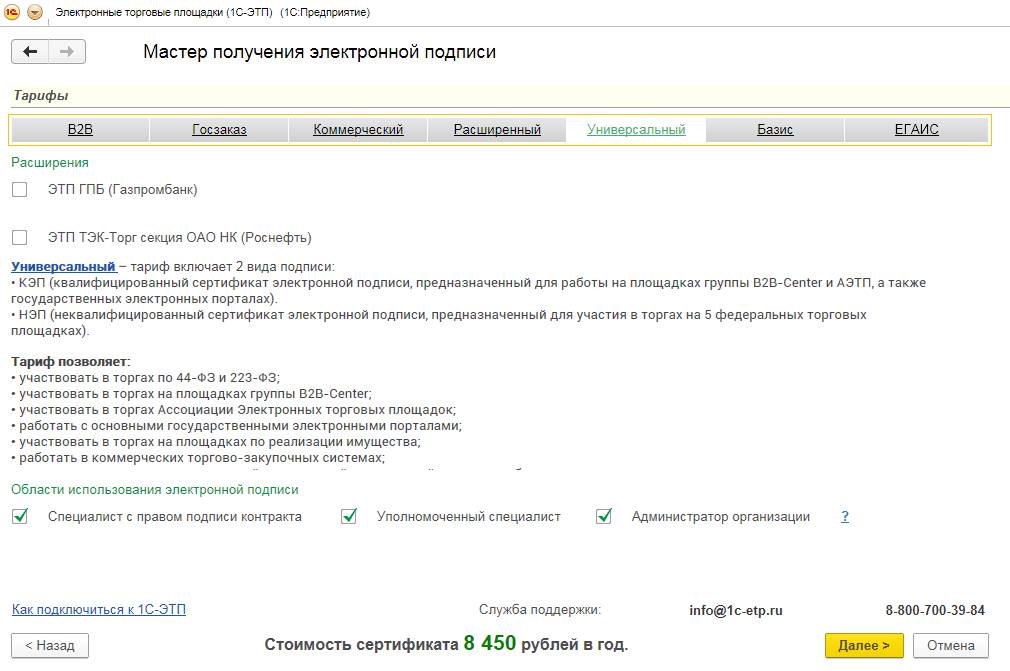Select the Универсальный tariff tab
Viewport: 1010px width, 671px height.
tap(636, 129)
